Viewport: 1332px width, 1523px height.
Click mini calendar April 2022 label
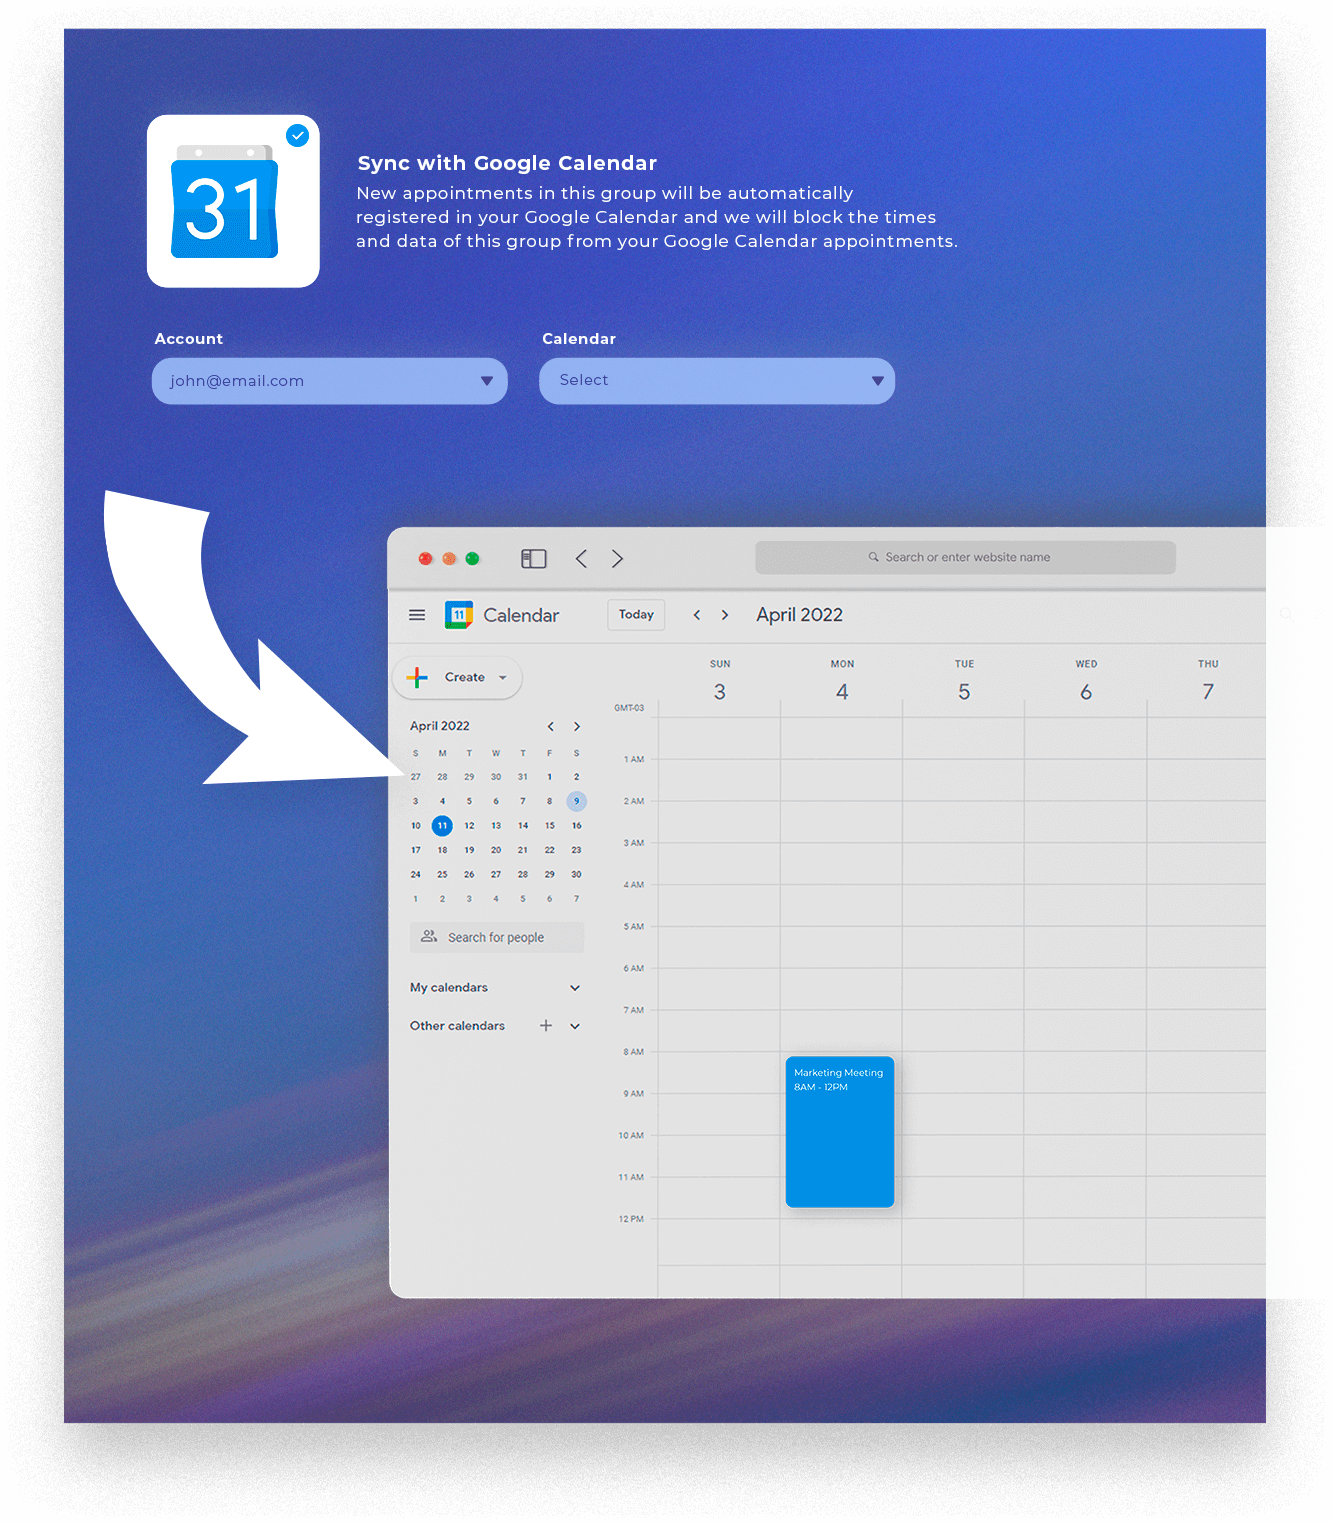(x=439, y=726)
